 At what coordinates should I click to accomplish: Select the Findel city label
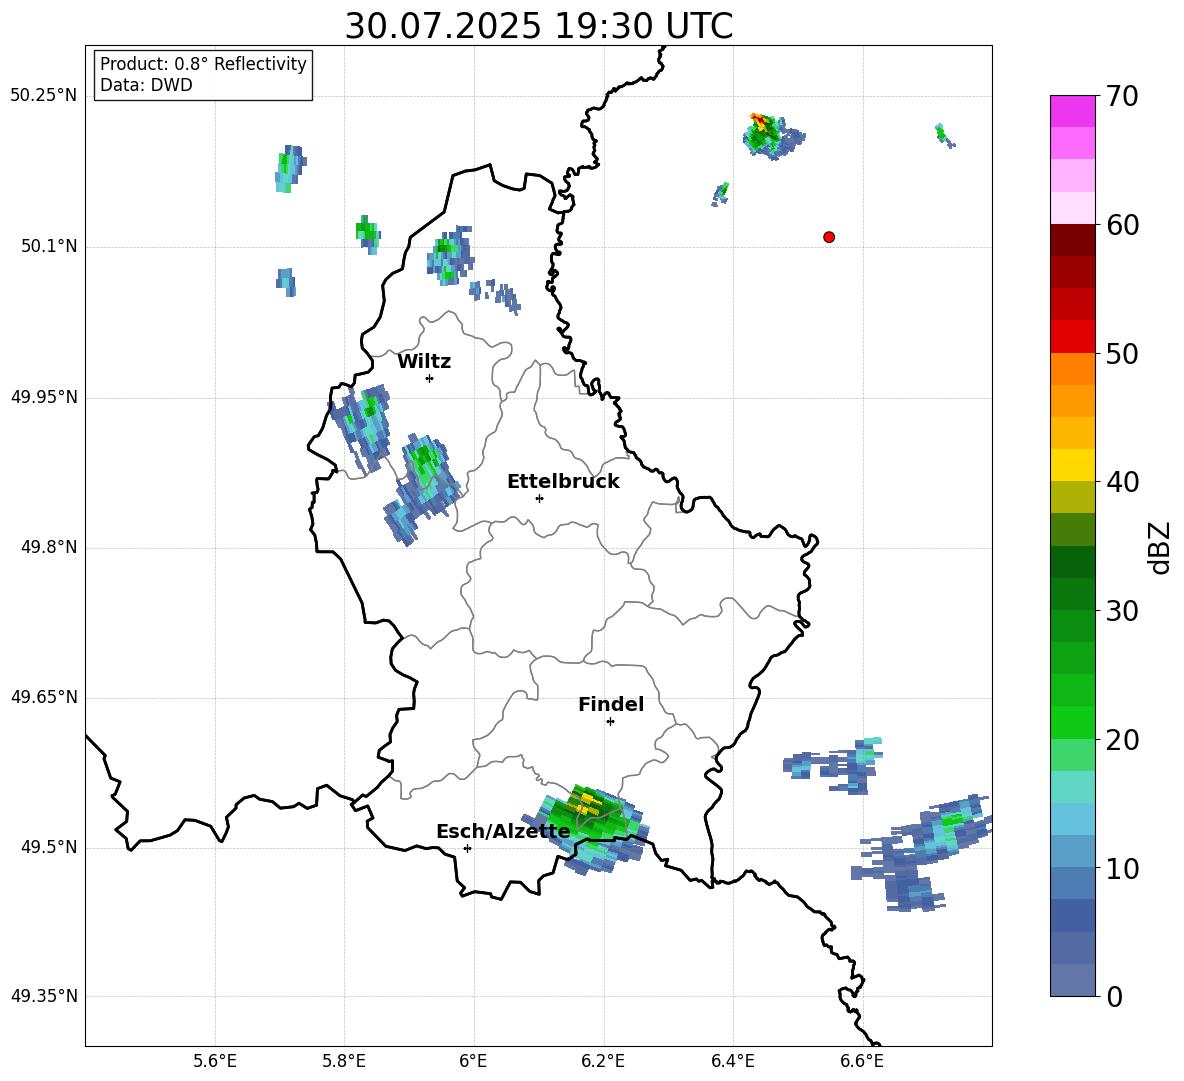(x=611, y=704)
